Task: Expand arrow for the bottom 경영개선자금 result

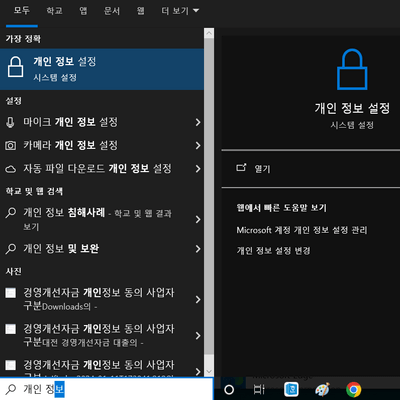Action: tap(198, 371)
